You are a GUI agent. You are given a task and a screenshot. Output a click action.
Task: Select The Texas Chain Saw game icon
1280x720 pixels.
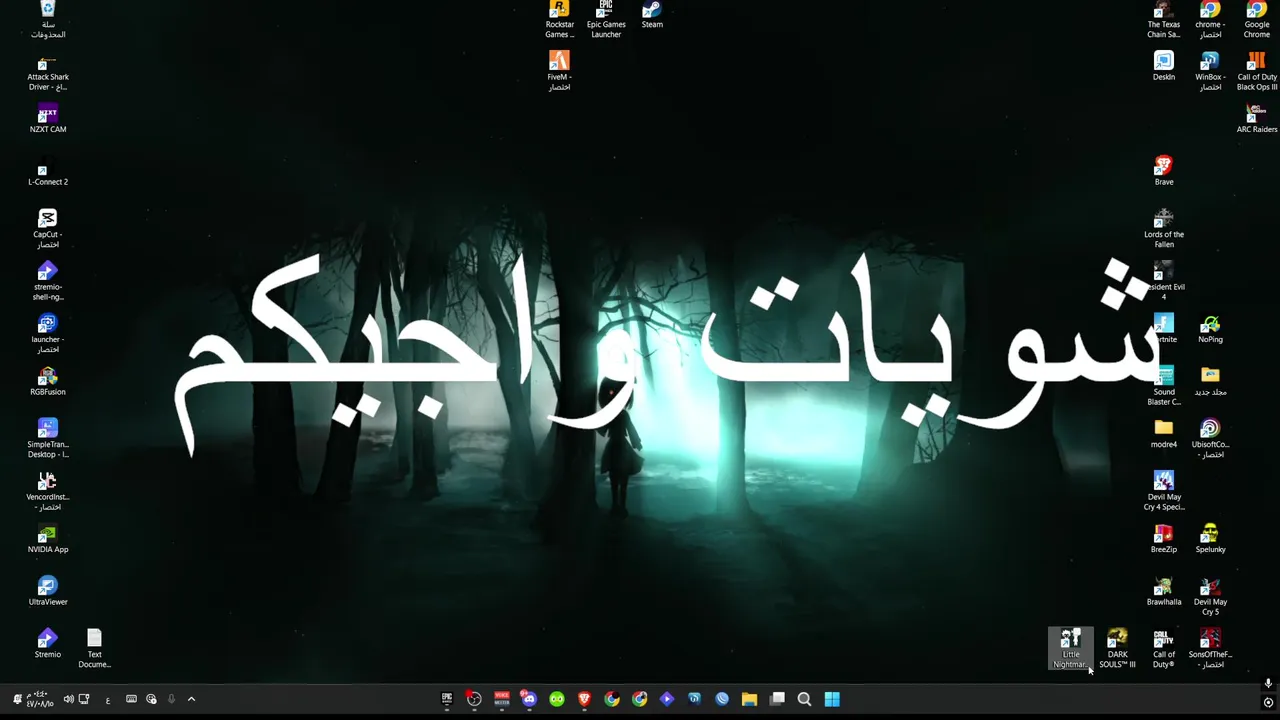click(1164, 20)
